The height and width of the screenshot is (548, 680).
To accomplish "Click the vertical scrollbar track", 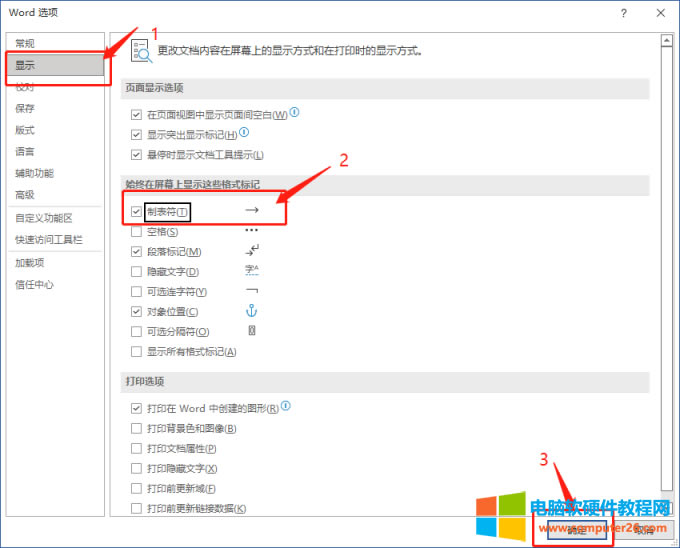I will coord(667,277).
